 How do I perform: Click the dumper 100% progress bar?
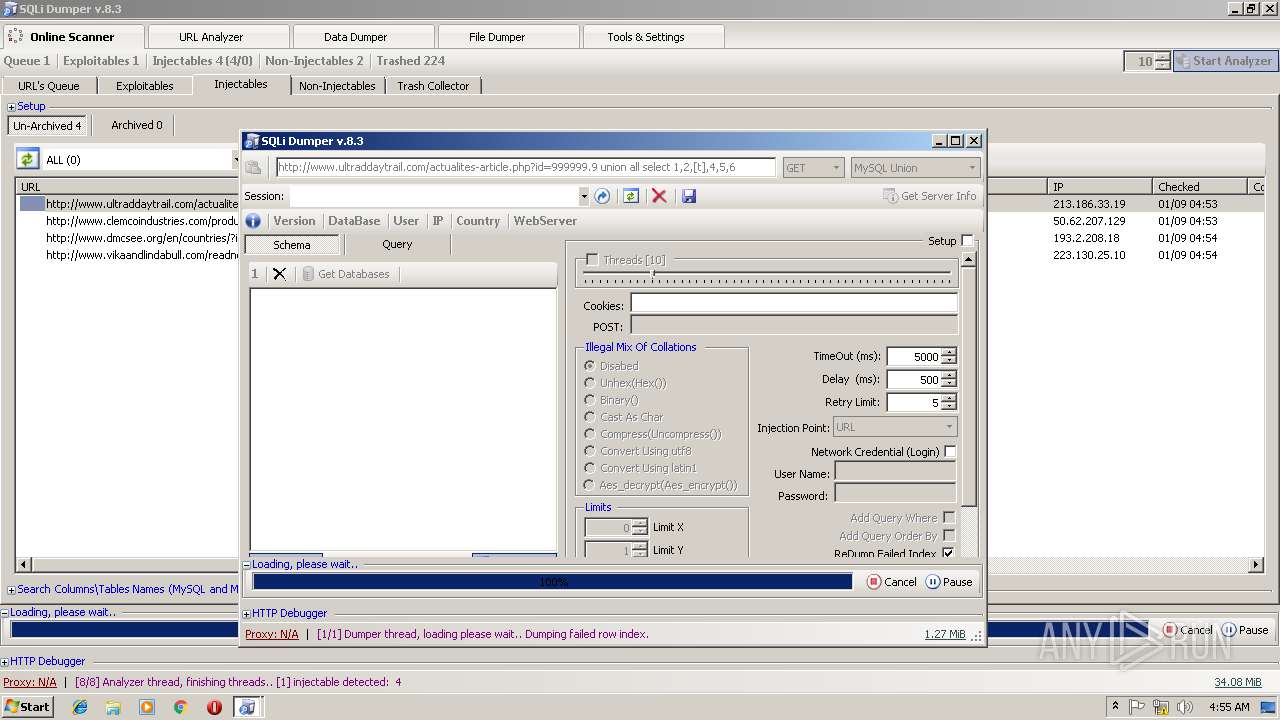(x=553, y=582)
